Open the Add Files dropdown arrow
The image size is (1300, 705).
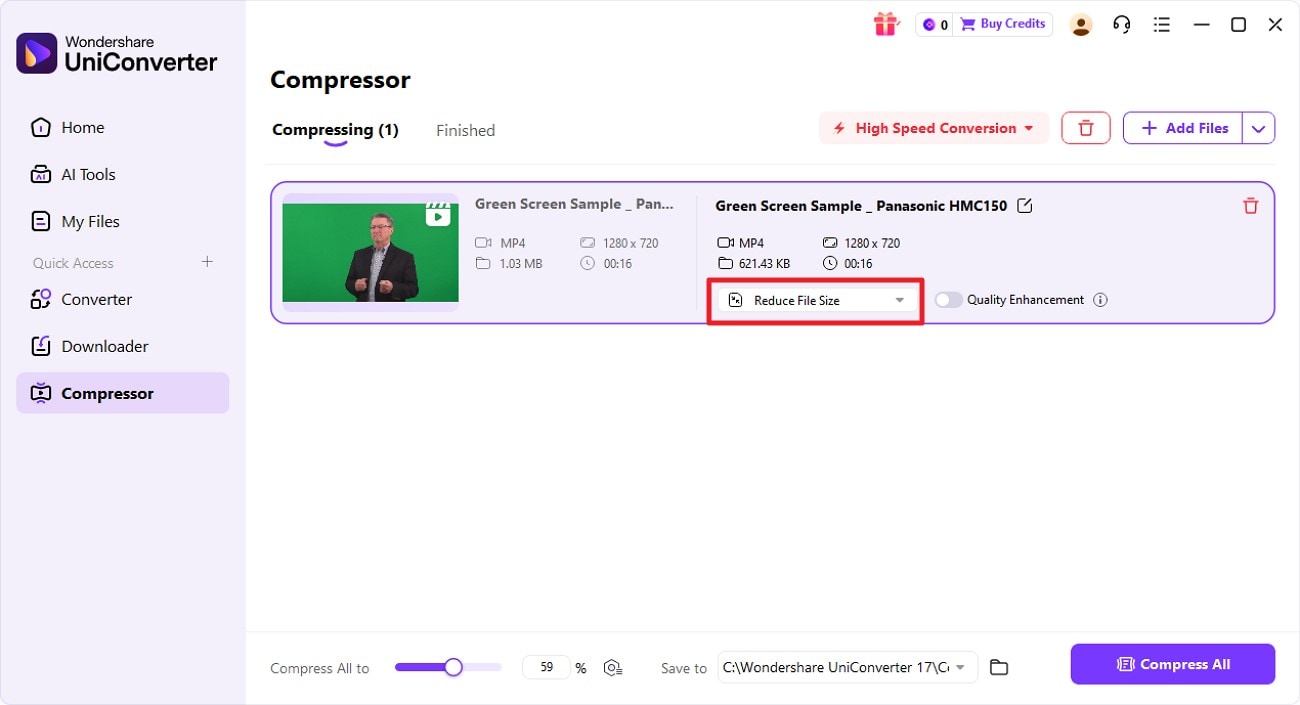point(1259,128)
